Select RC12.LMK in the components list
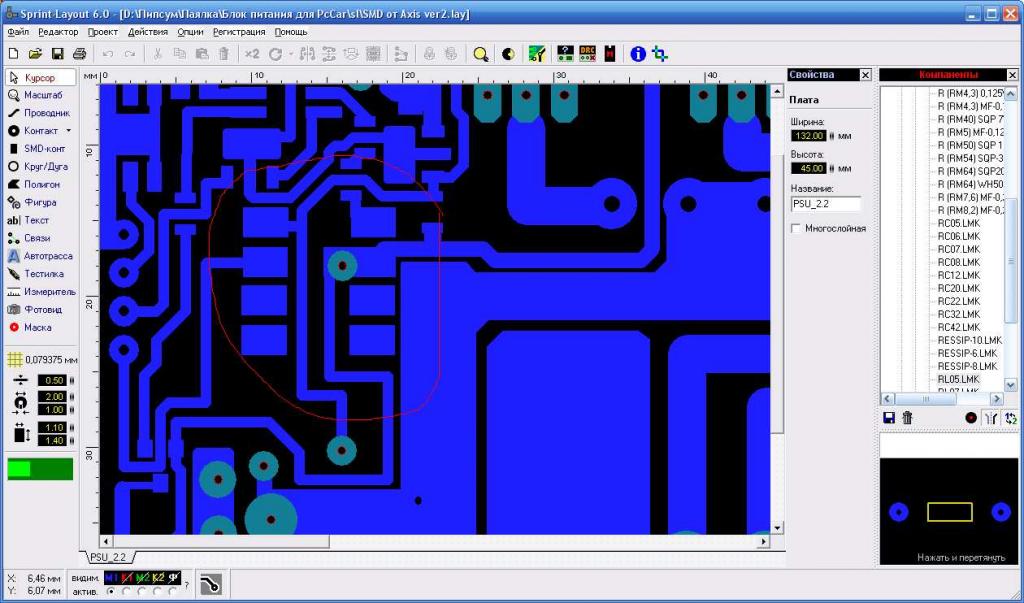The height and width of the screenshot is (603, 1024). 958,275
